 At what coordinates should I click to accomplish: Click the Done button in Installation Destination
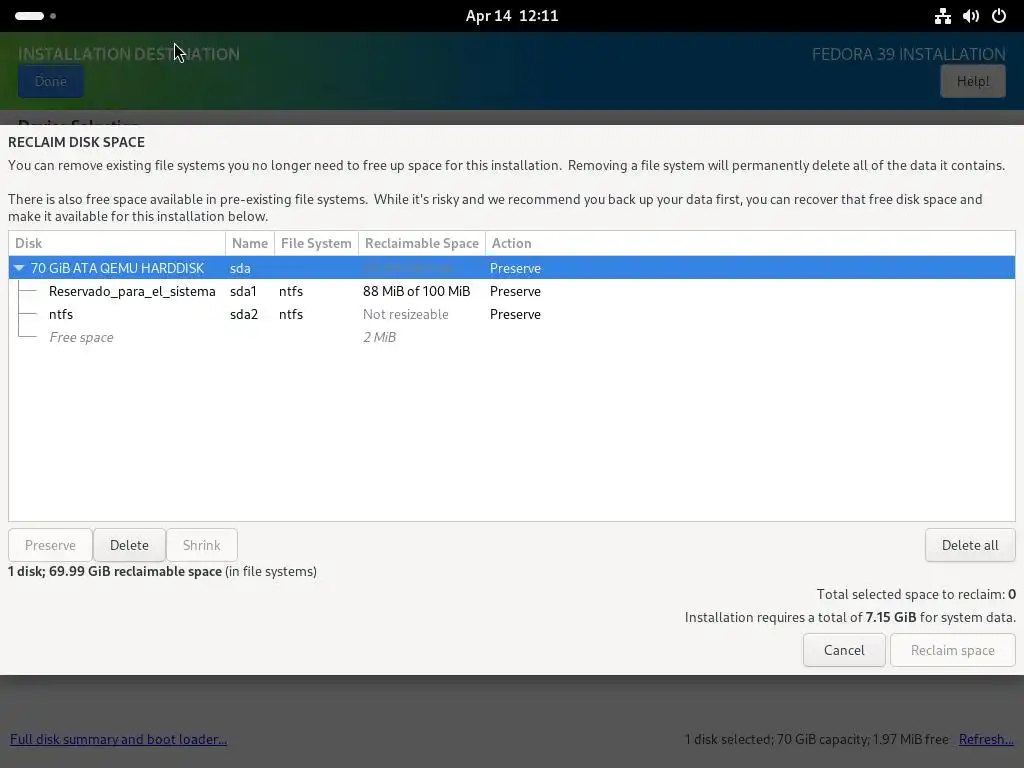[50, 82]
